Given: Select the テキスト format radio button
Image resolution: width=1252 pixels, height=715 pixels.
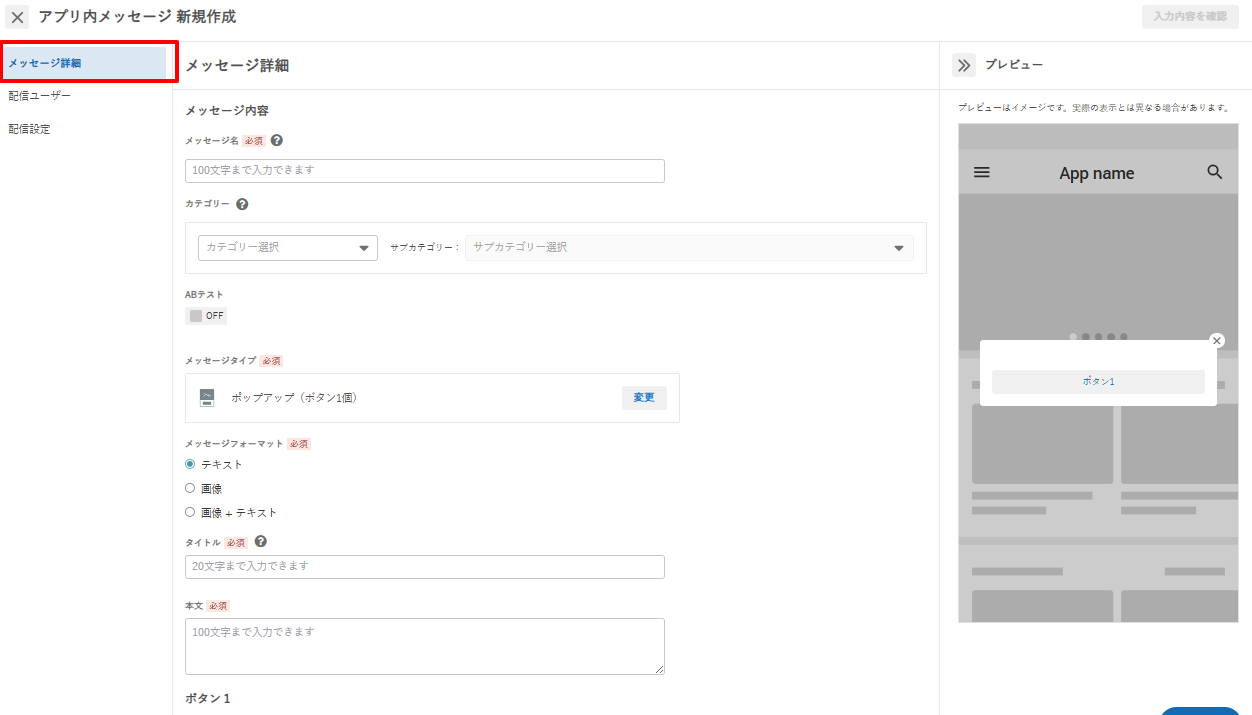Looking at the screenshot, I should click(190, 464).
